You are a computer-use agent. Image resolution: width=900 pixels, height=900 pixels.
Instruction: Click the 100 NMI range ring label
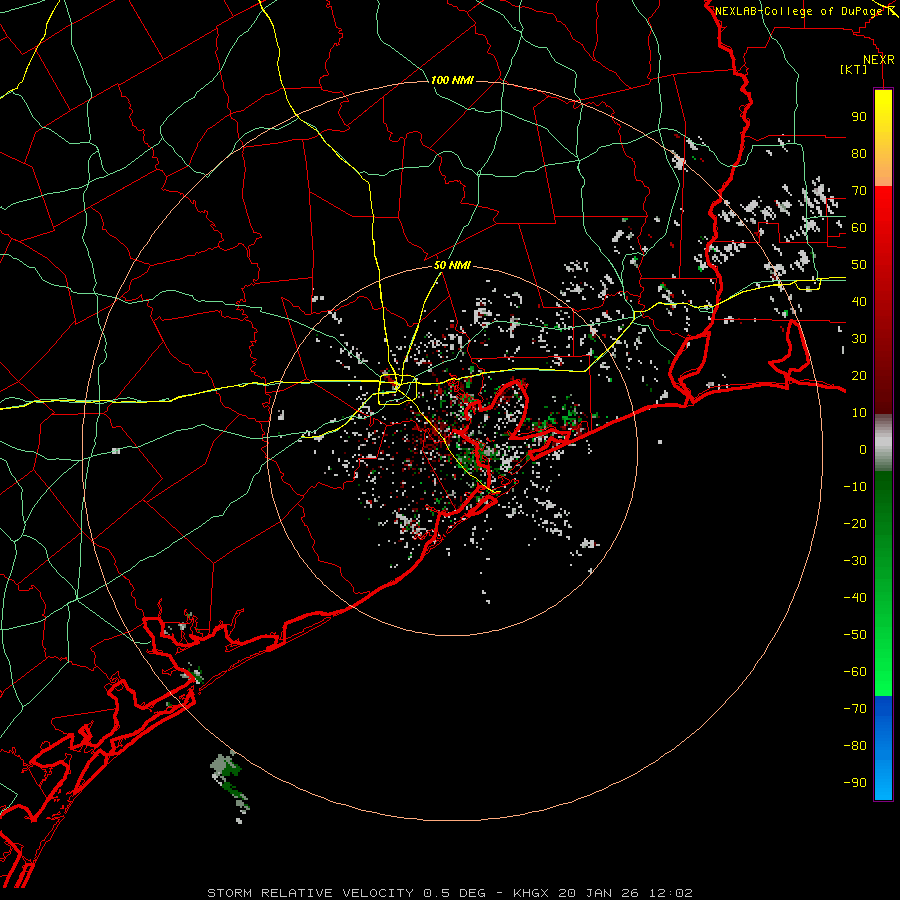tap(452, 80)
